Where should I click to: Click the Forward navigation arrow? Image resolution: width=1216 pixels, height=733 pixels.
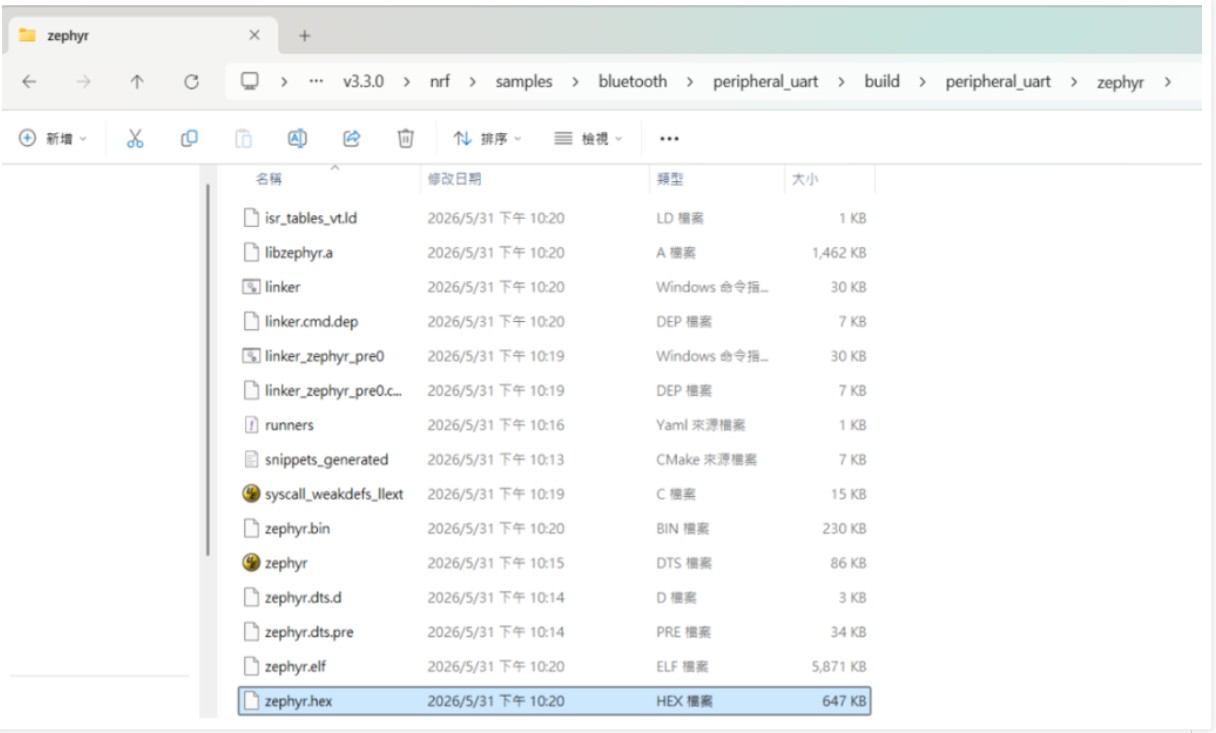point(83,82)
